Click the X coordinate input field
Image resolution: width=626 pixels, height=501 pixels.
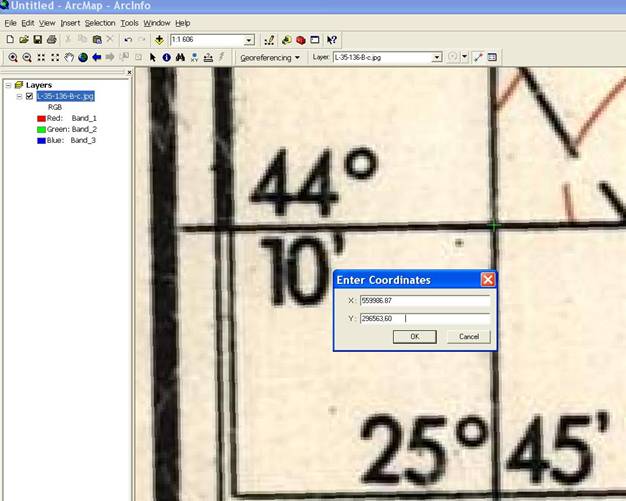[424, 300]
